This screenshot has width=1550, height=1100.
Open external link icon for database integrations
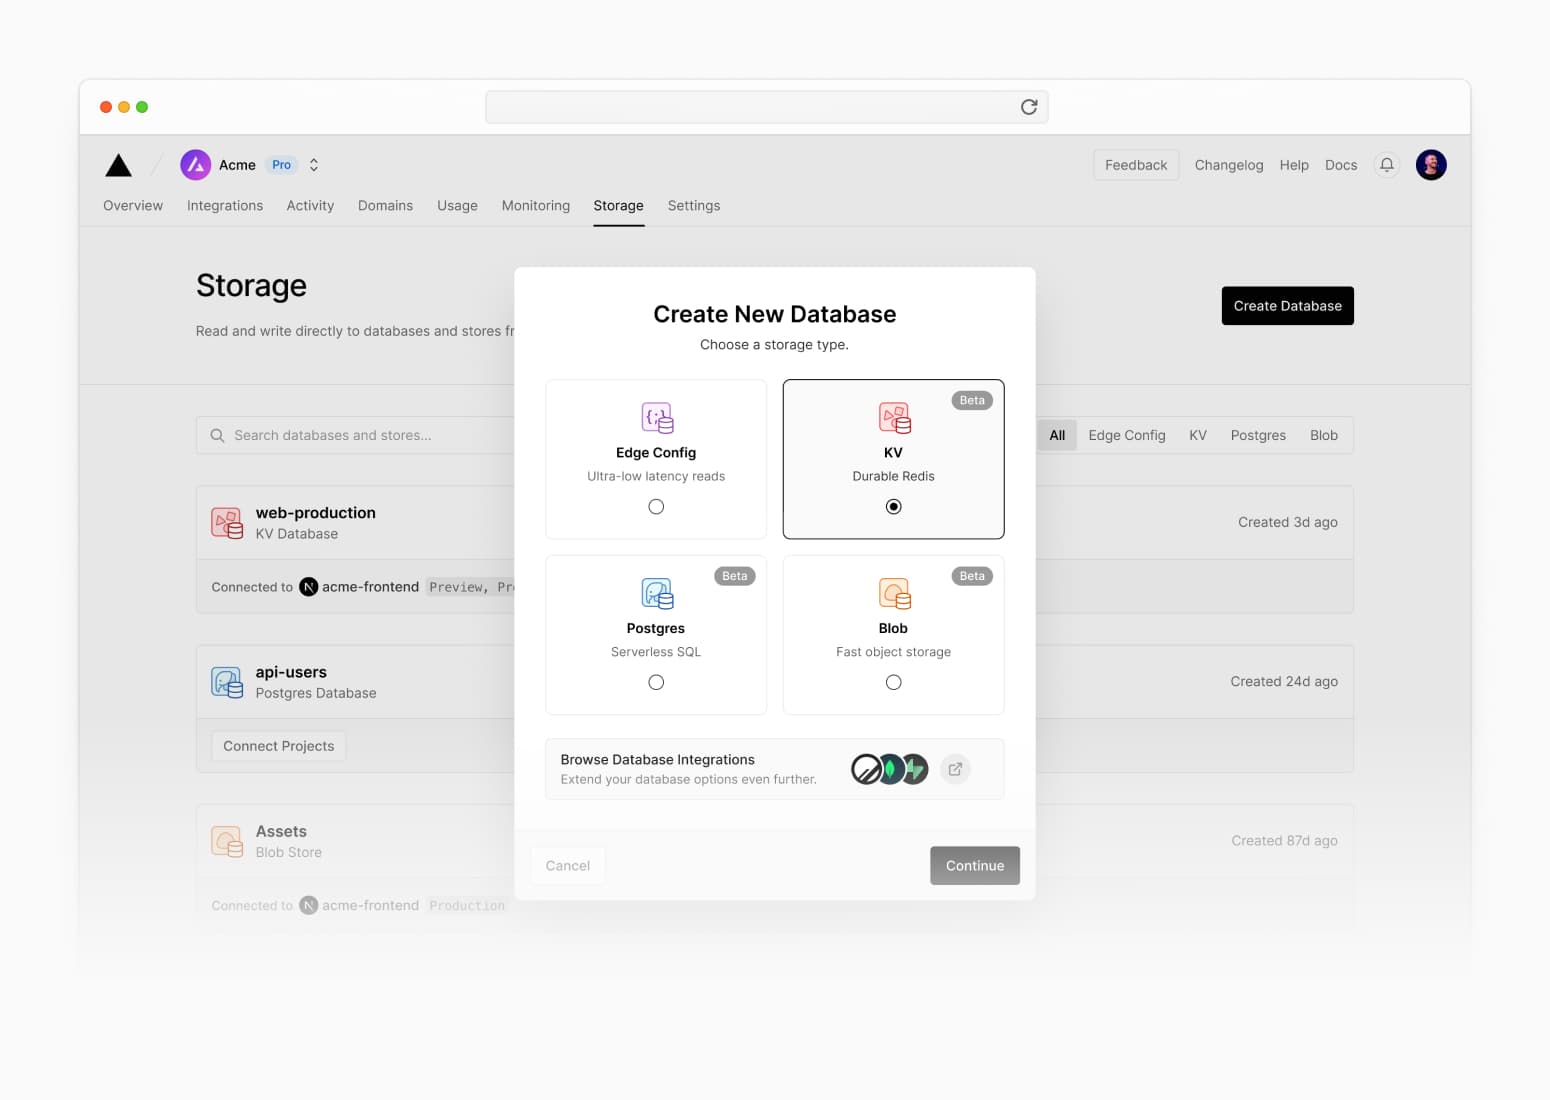pyautogui.click(x=955, y=769)
